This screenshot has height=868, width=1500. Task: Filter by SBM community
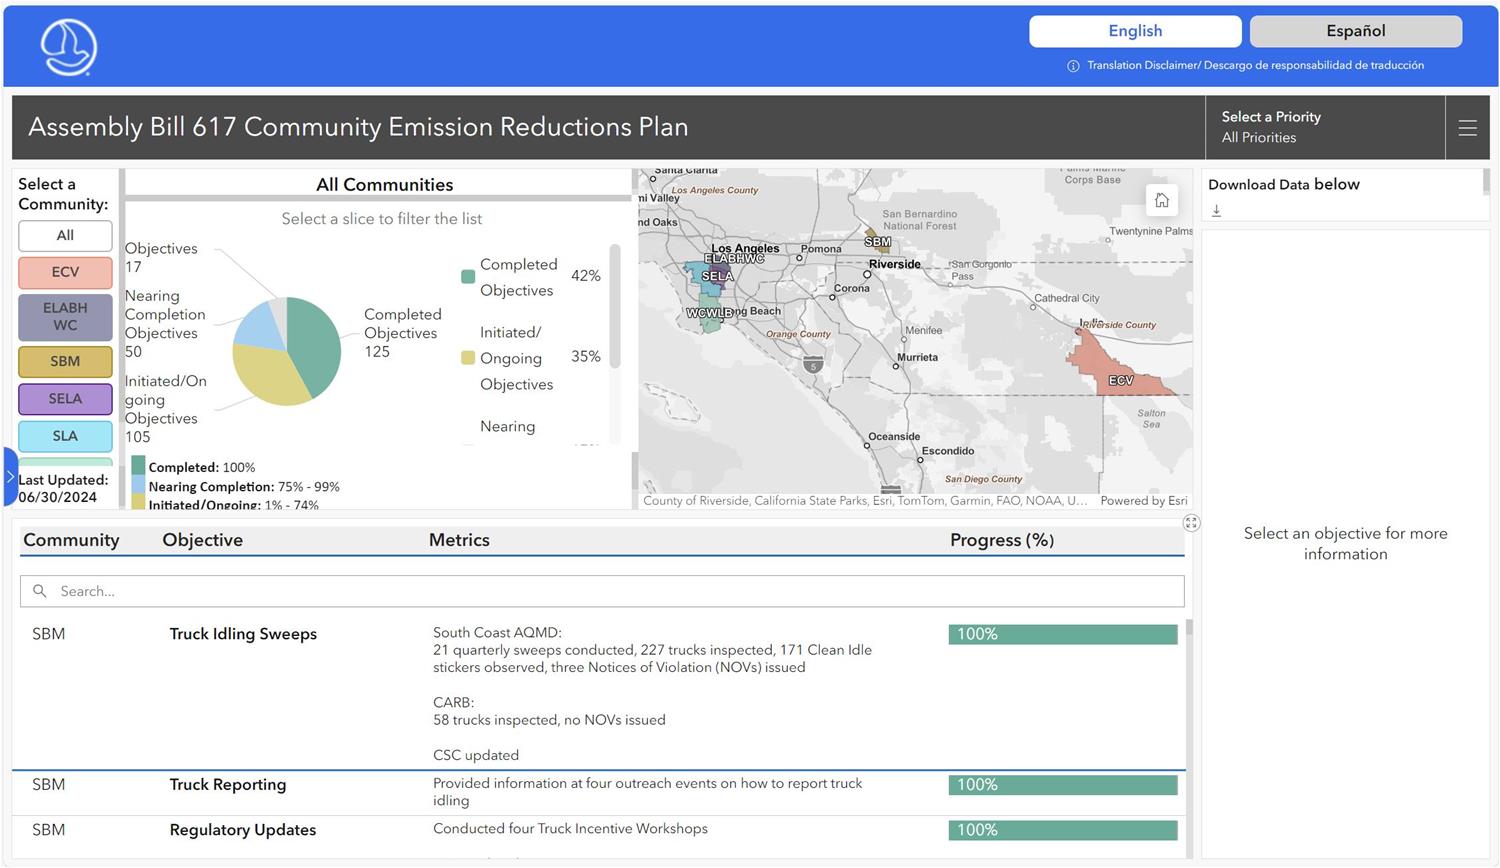[x=65, y=361]
